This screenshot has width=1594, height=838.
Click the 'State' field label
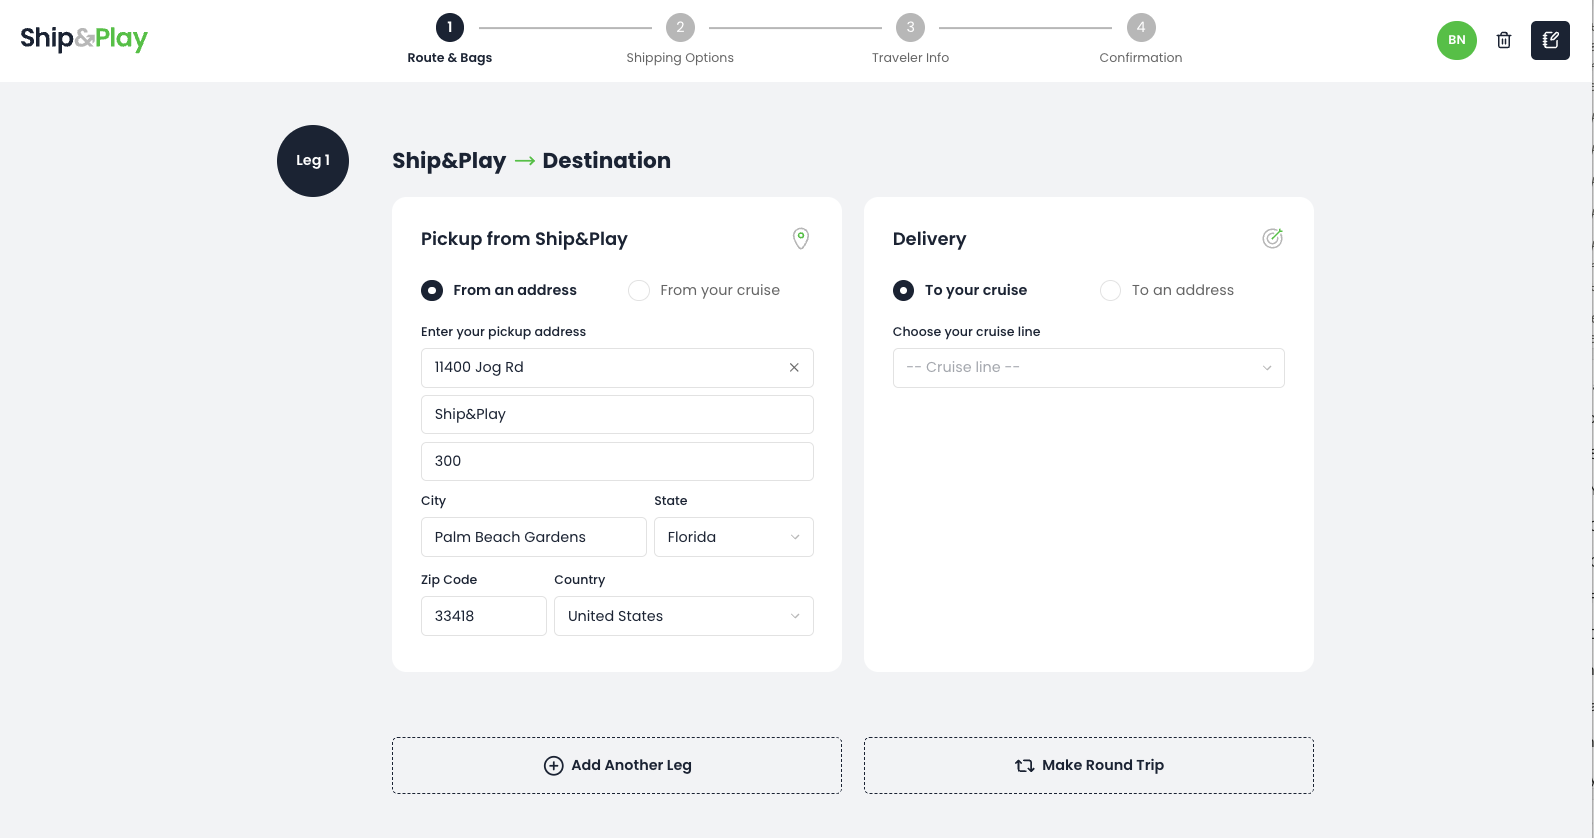point(670,501)
